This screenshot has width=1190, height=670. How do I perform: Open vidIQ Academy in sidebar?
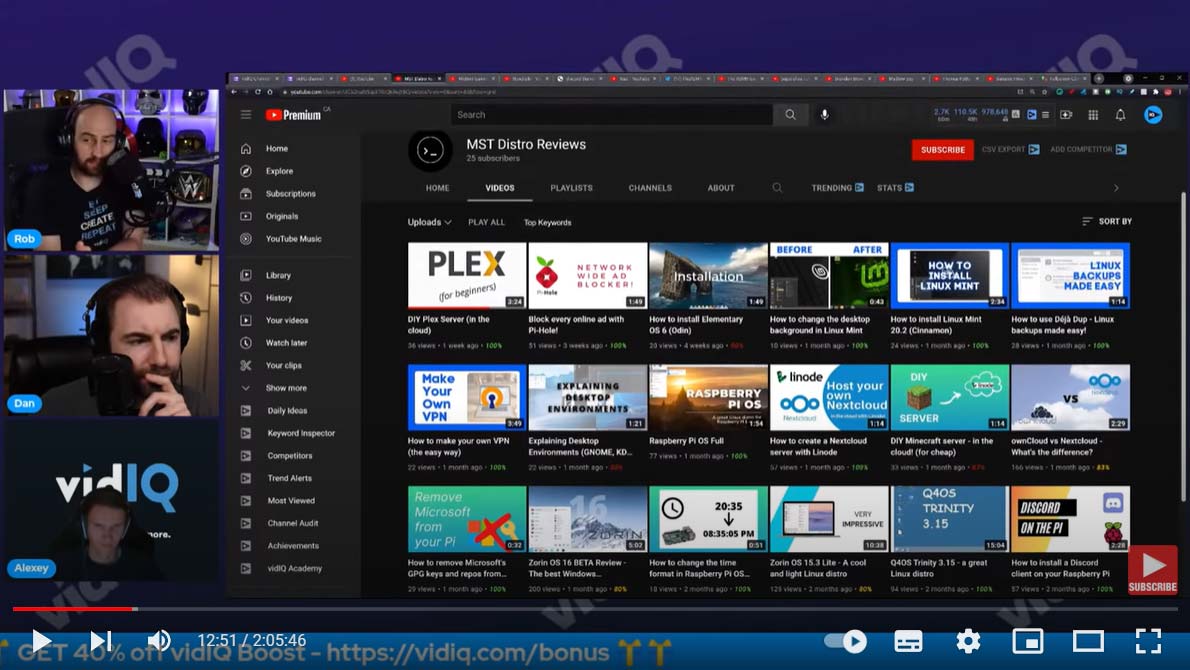(x=294, y=568)
